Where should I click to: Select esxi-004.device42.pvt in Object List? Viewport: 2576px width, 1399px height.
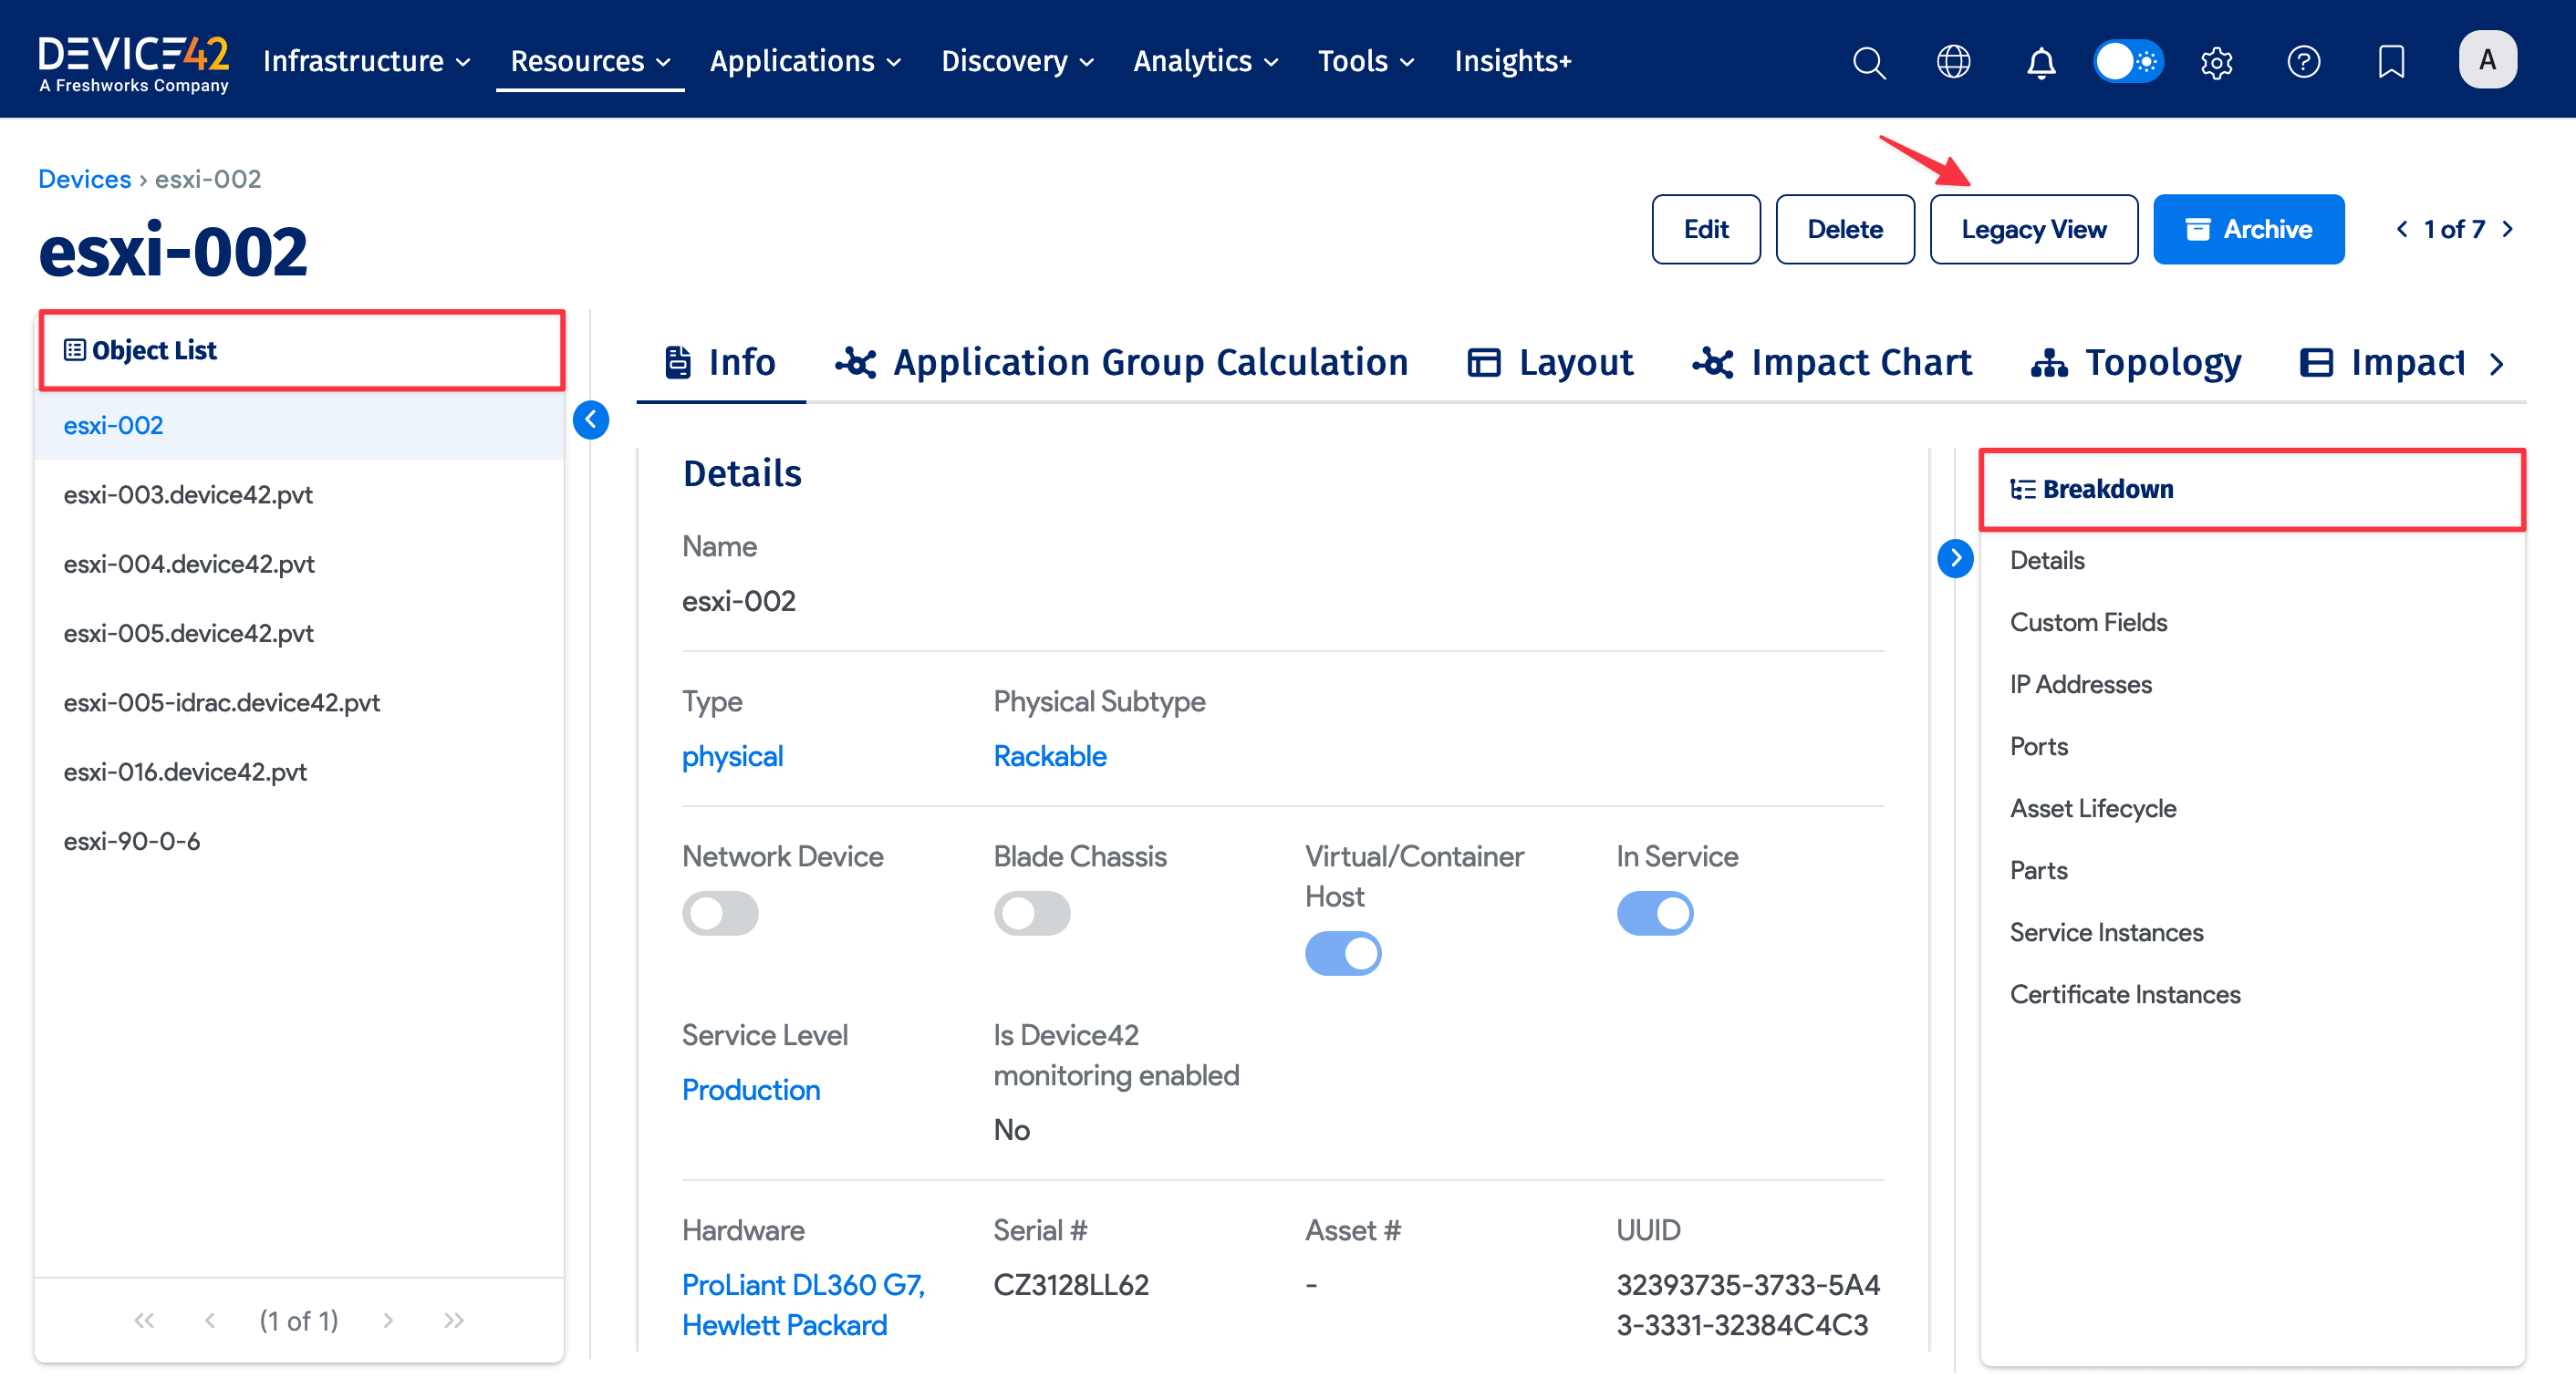click(189, 564)
